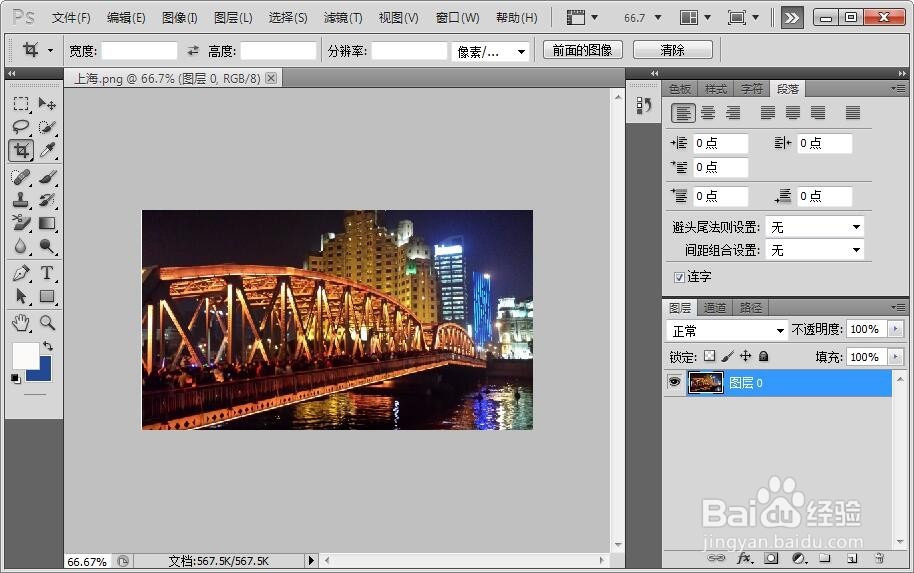Screen dimensions: 914x573
Task: Select the Eraser tool
Action: coord(21,223)
